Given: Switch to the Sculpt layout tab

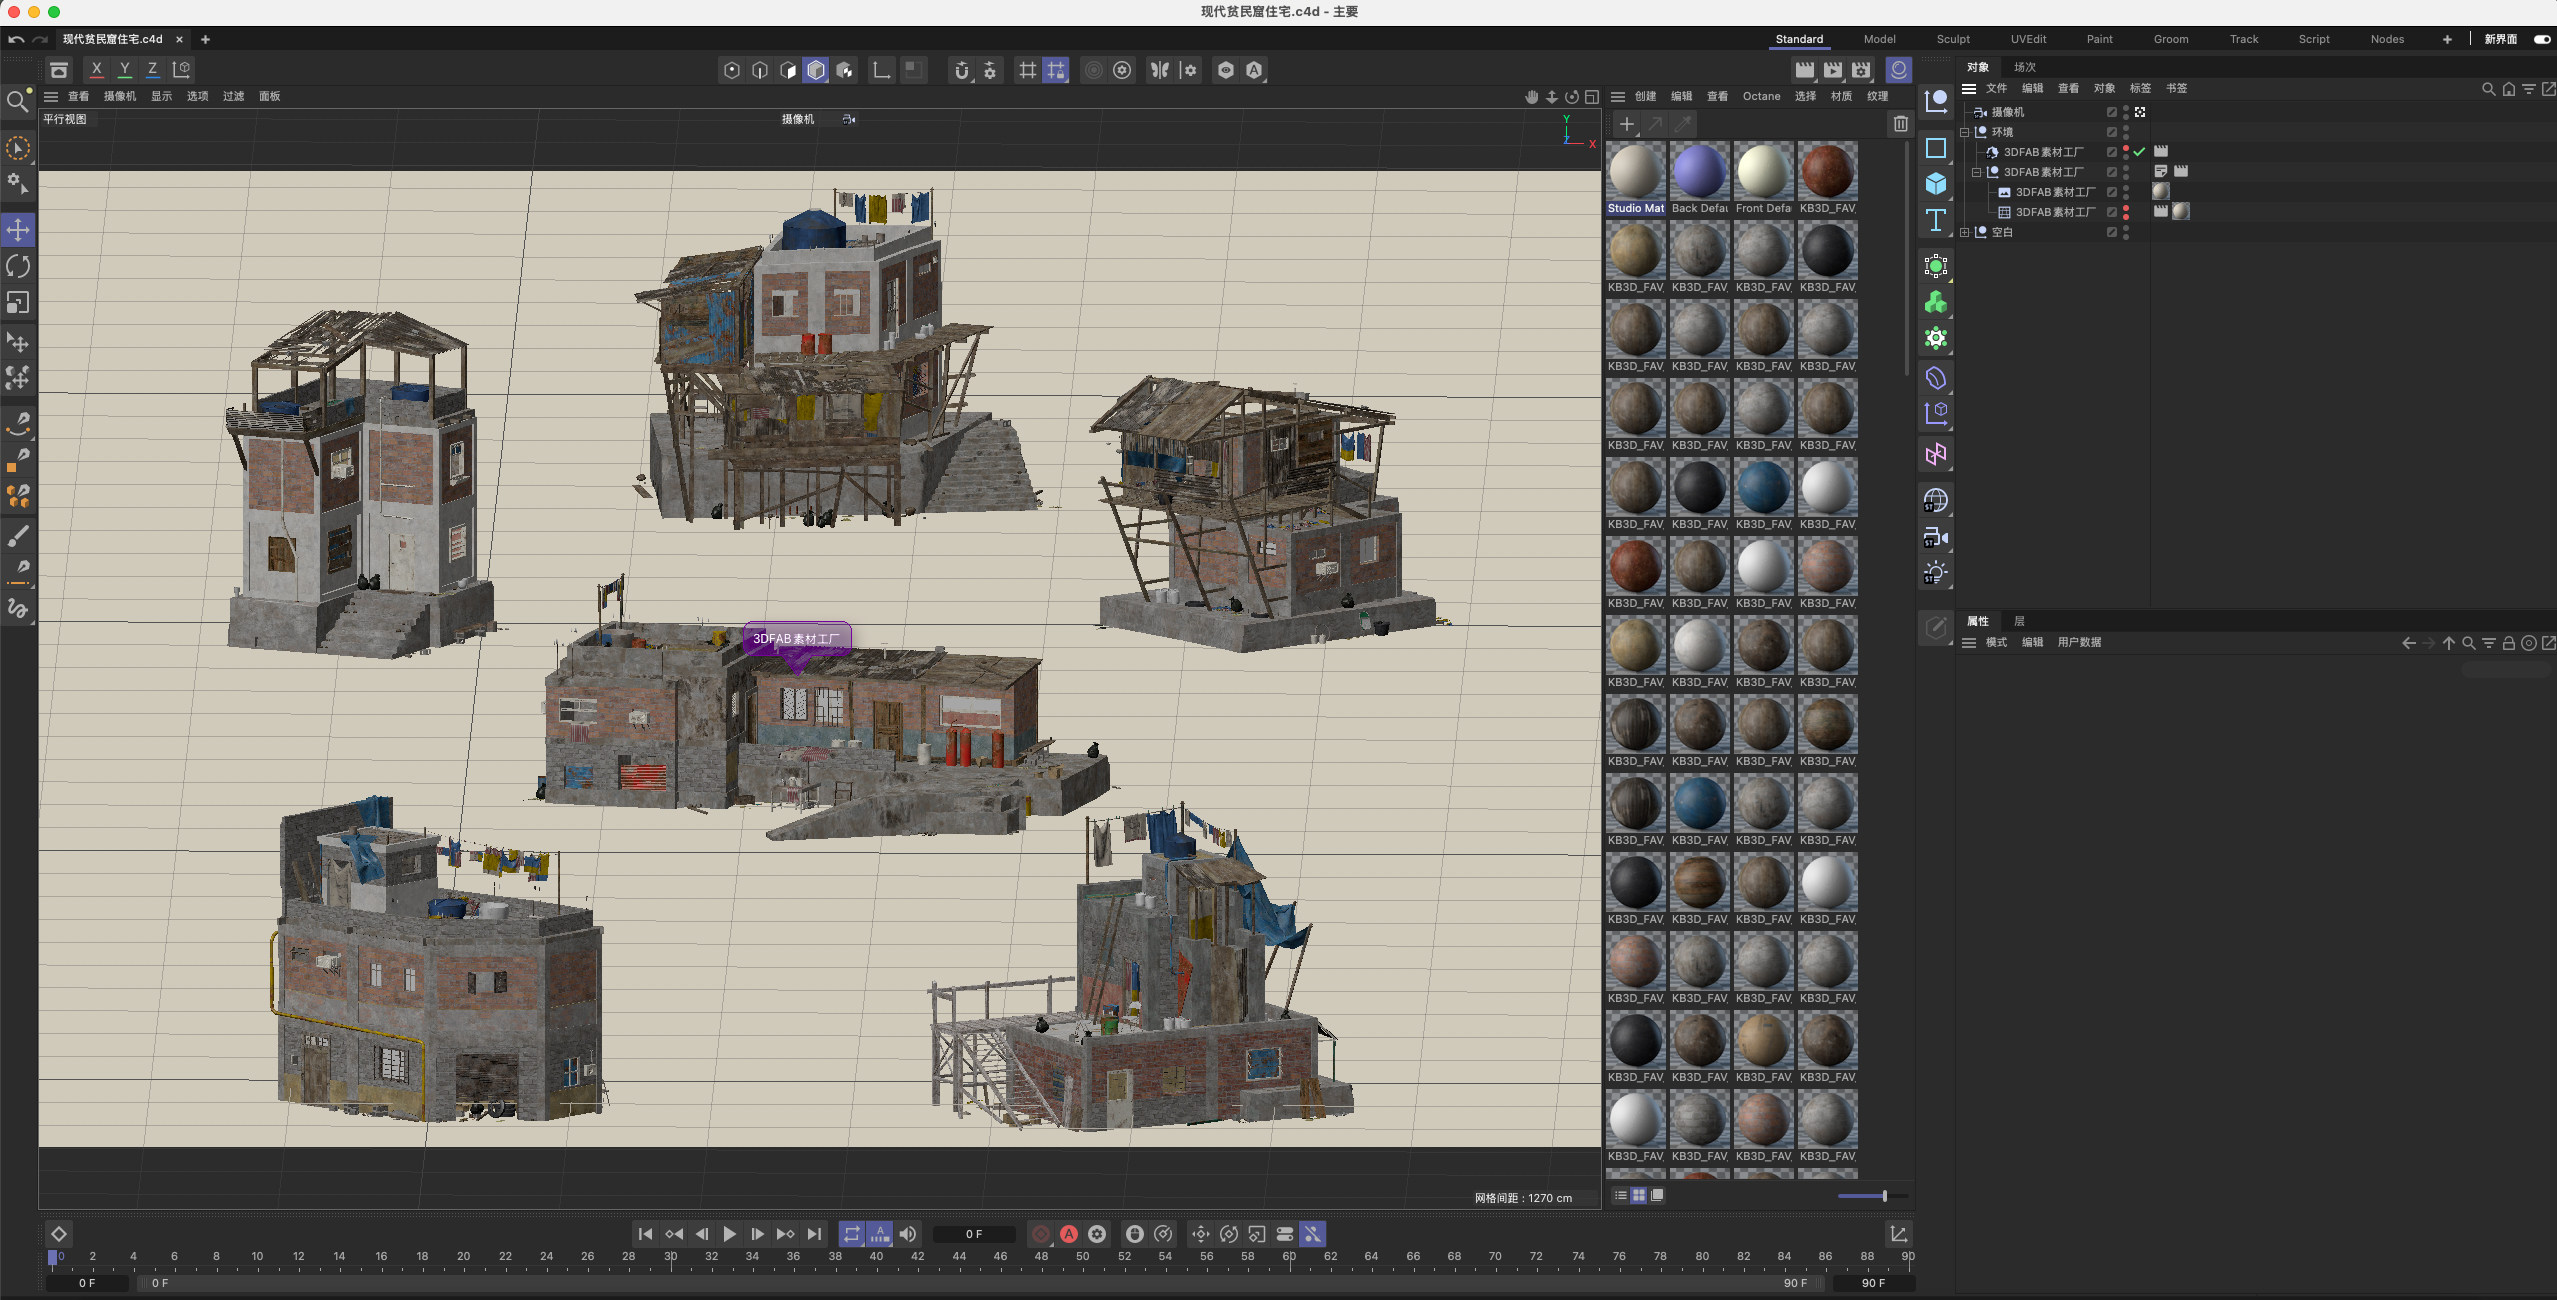Looking at the screenshot, I should click(x=1952, y=39).
